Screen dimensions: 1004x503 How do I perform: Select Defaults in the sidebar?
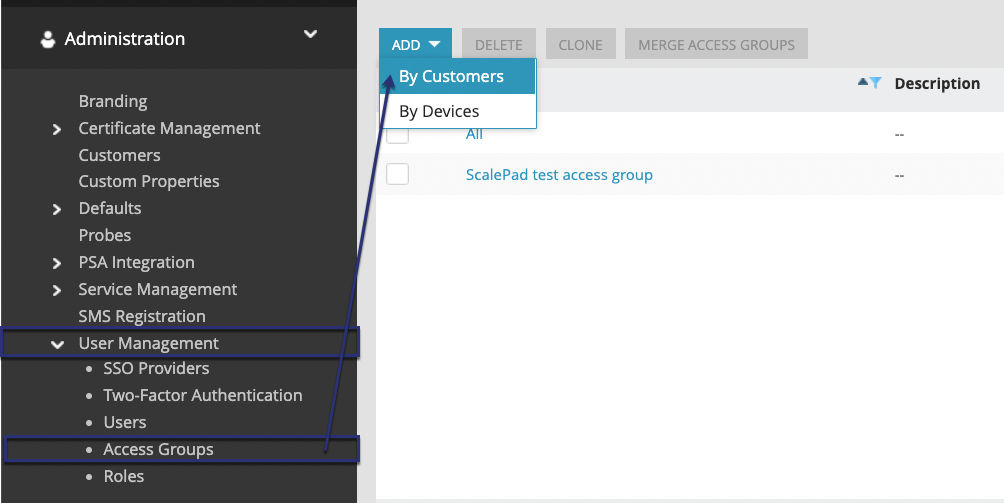click(109, 208)
